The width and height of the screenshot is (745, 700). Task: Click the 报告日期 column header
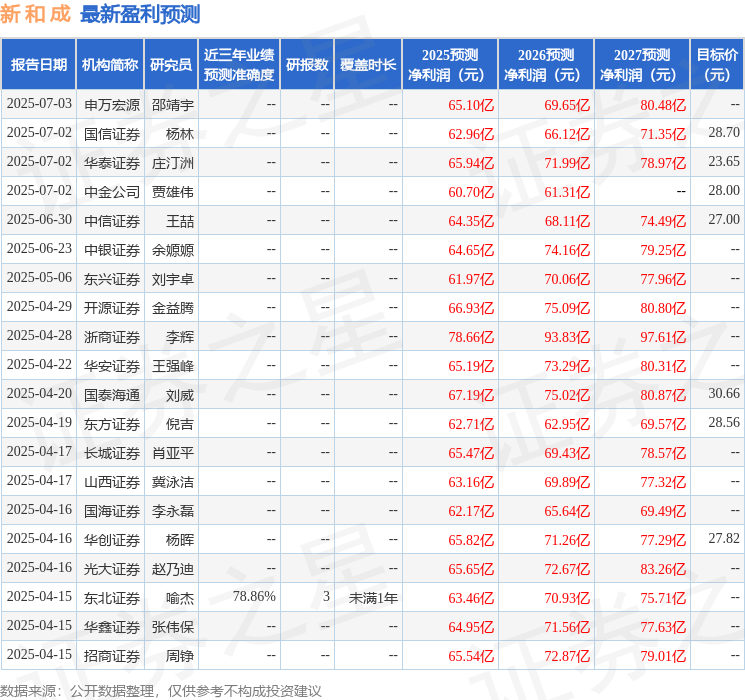click(x=38, y=65)
